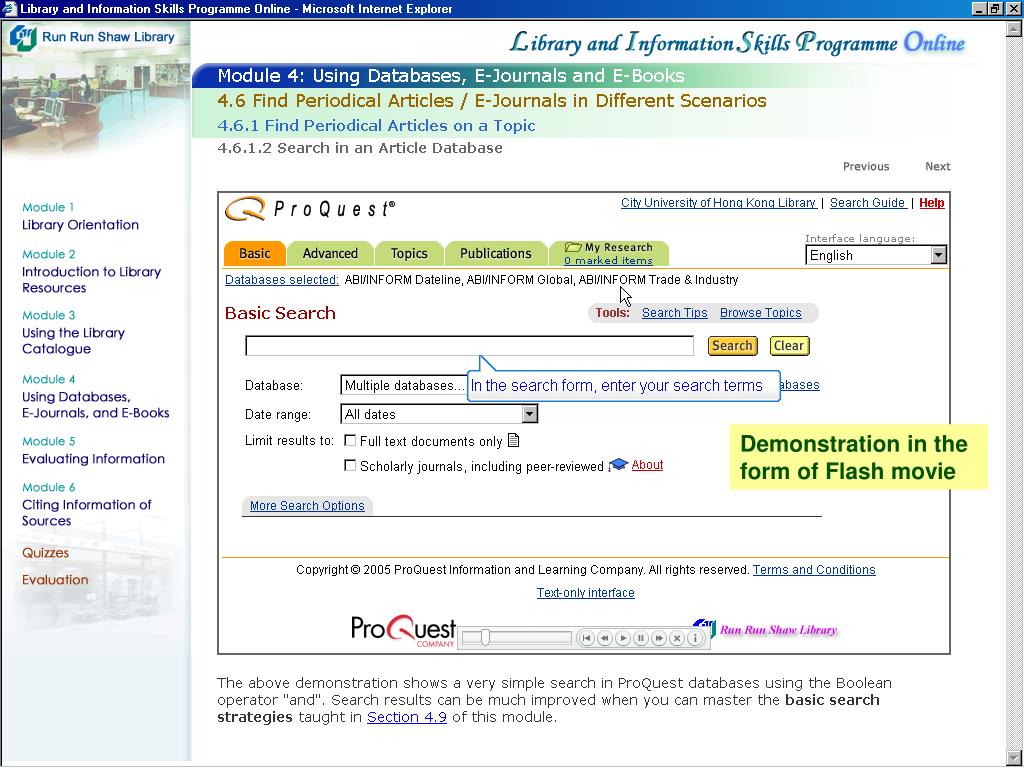Click in the basic search text field
The height and width of the screenshot is (768, 1024).
coord(470,345)
